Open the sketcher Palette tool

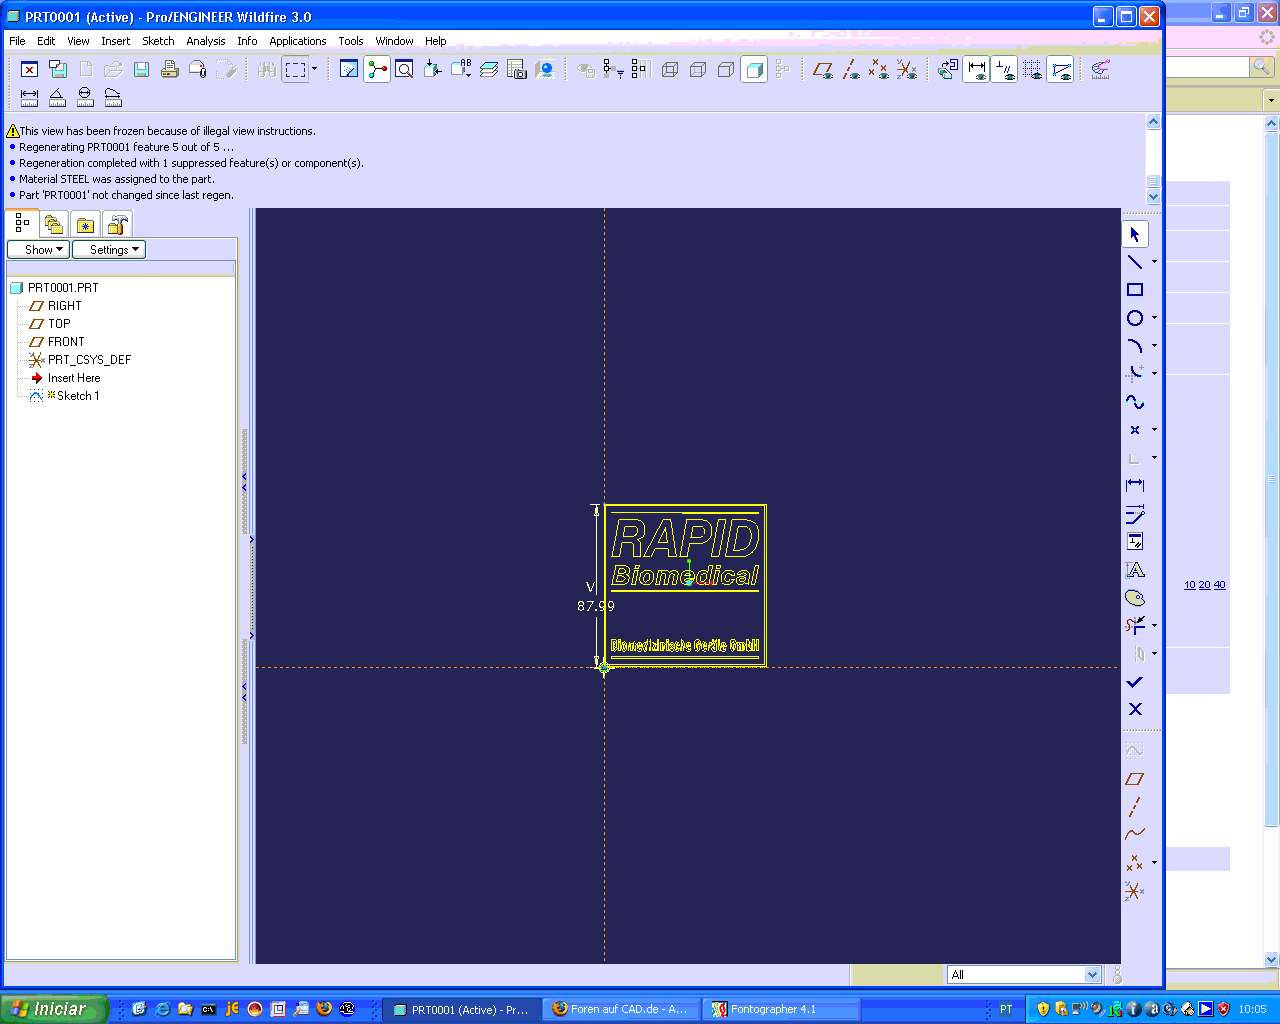coord(1135,598)
